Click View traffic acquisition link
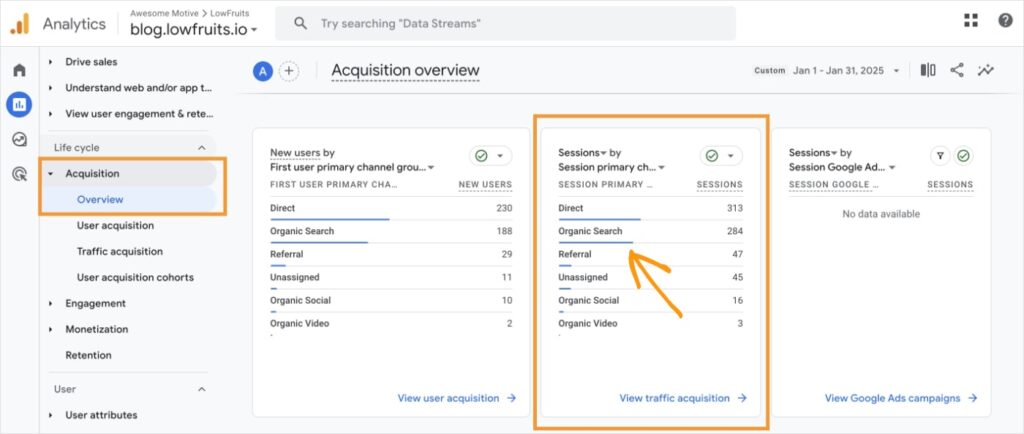The height and width of the screenshot is (434, 1024). tap(683, 398)
